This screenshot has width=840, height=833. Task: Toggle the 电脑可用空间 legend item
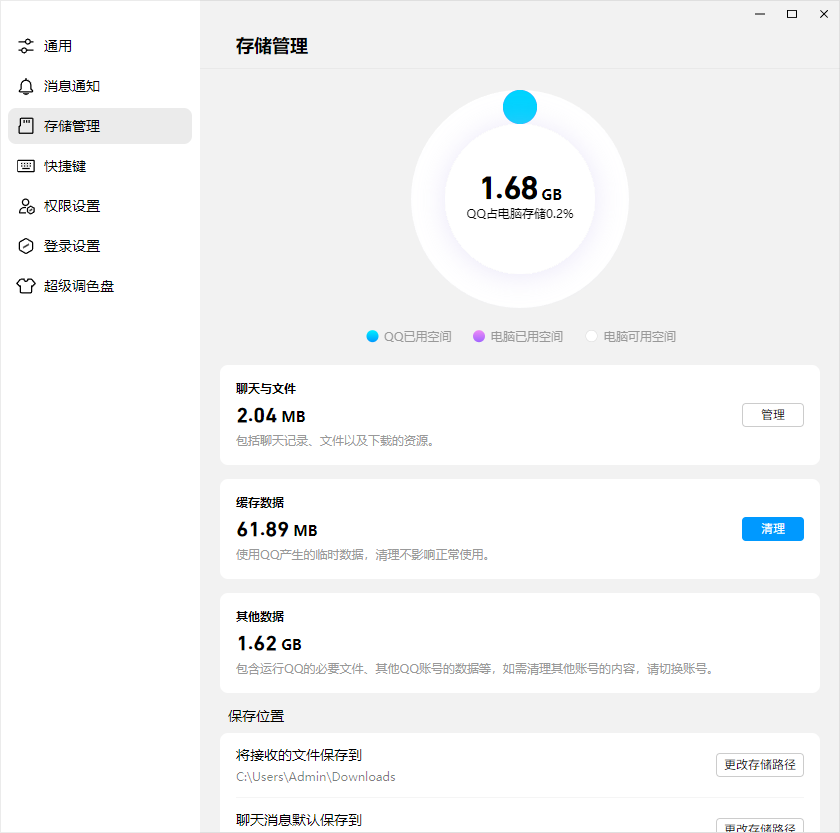632,336
